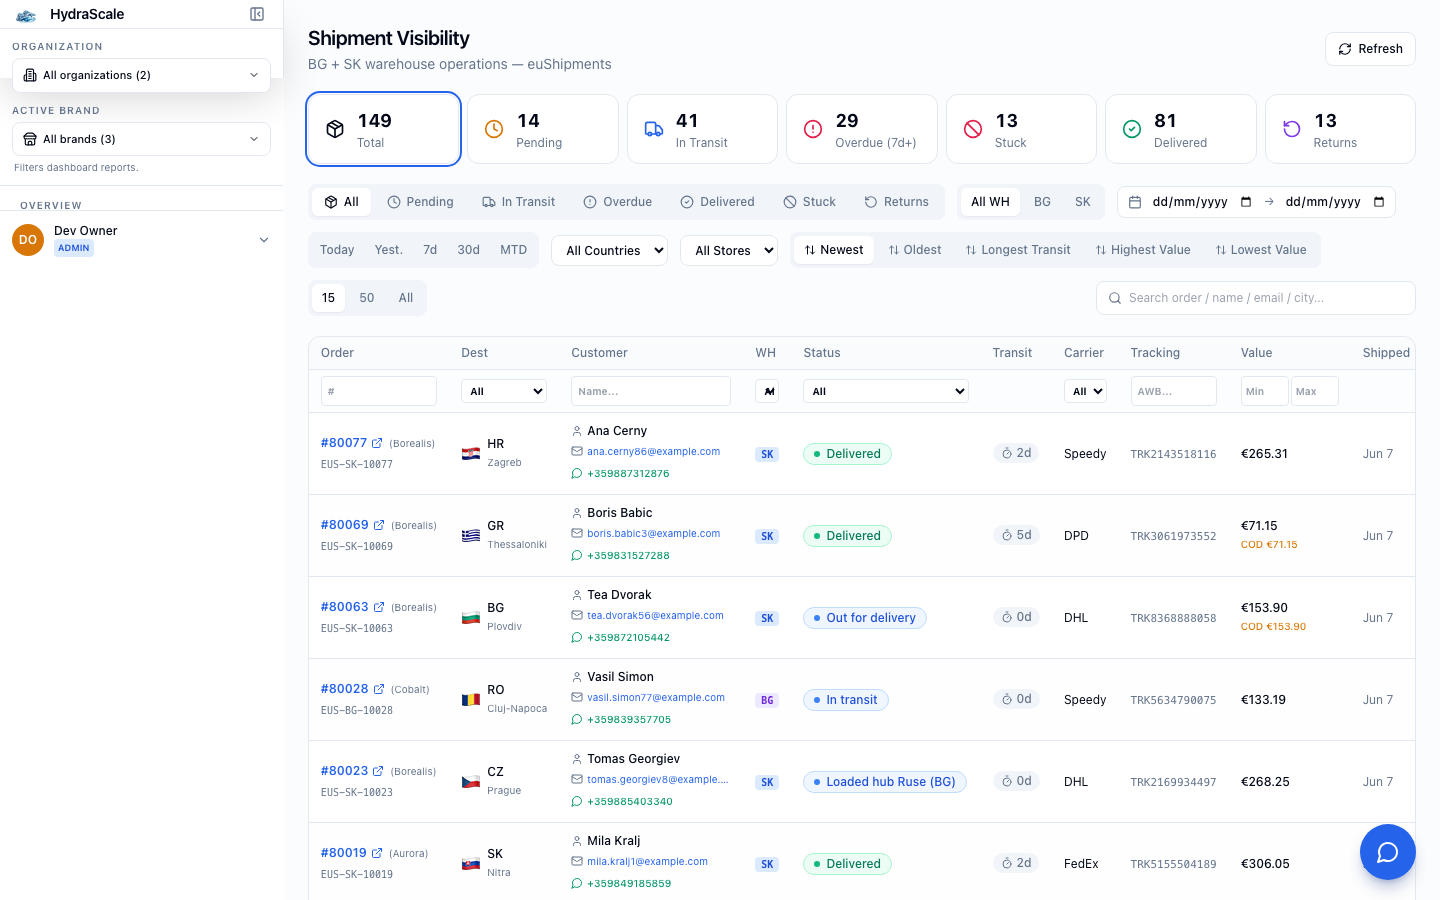Image resolution: width=1440 pixels, height=900 pixels.
Task: Open external link icon for order #80077
Action: (x=377, y=443)
